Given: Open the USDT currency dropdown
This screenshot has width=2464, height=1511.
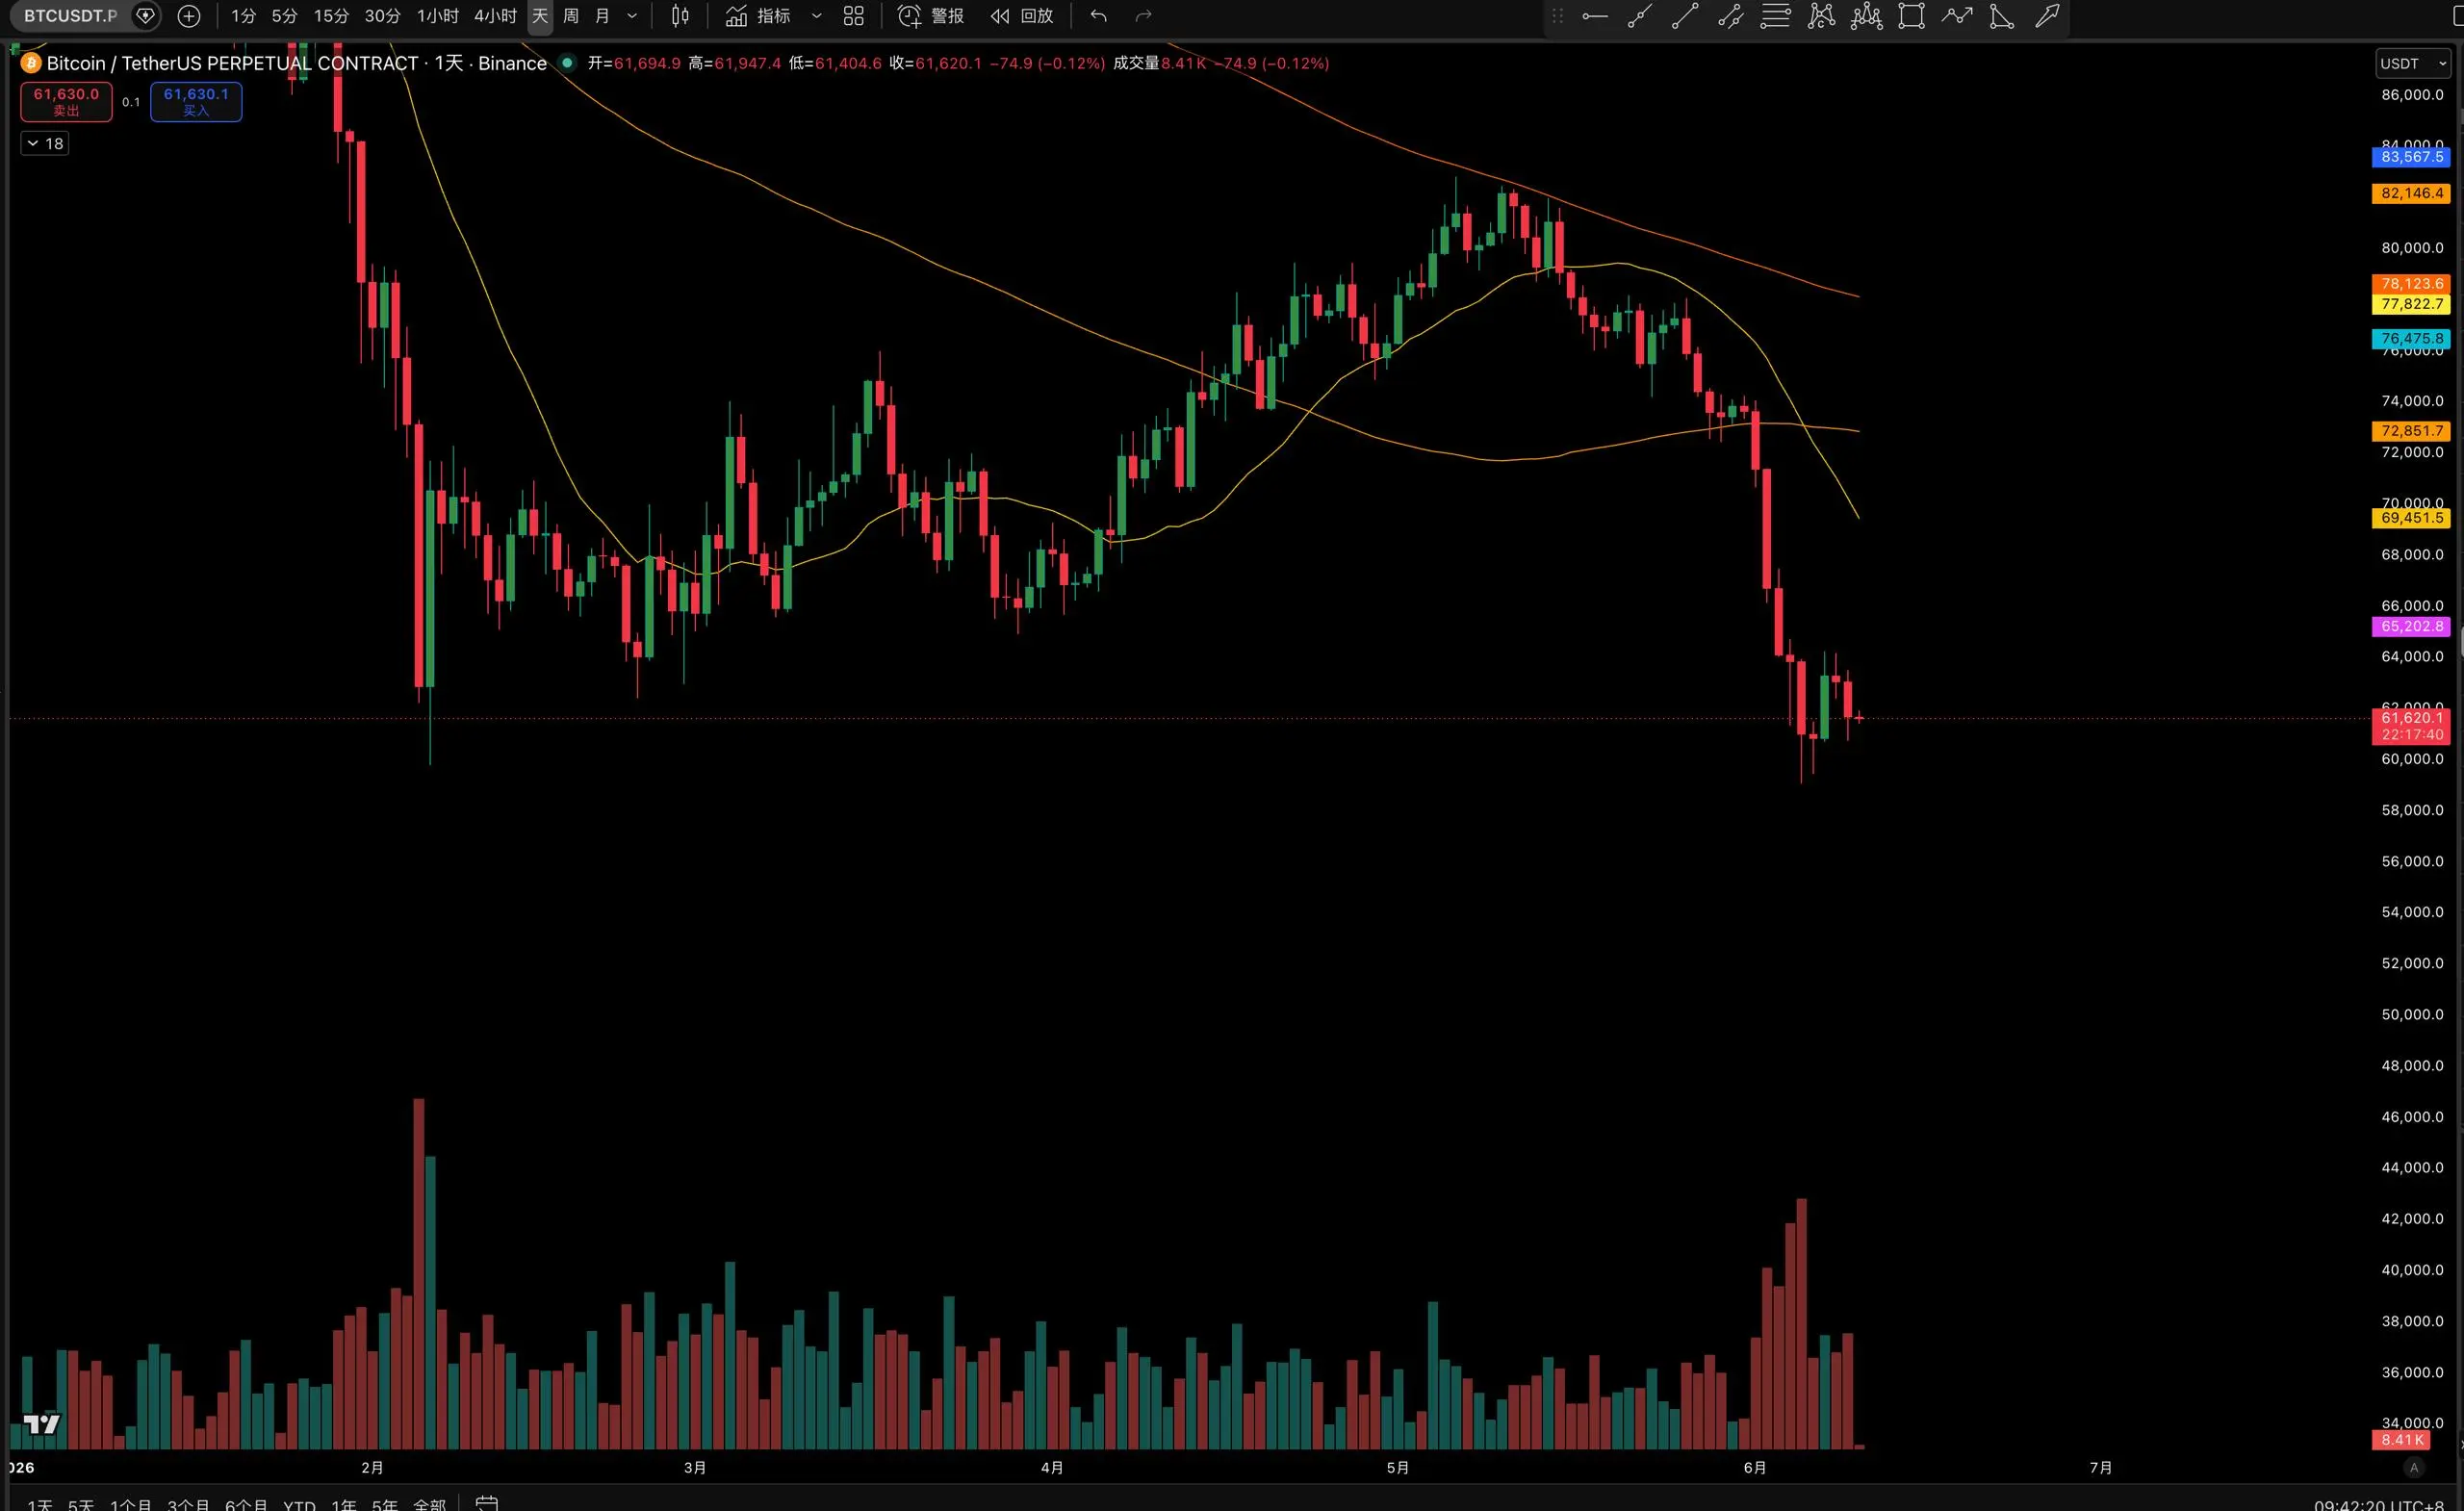Looking at the screenshot, I should pos(2413,63).
